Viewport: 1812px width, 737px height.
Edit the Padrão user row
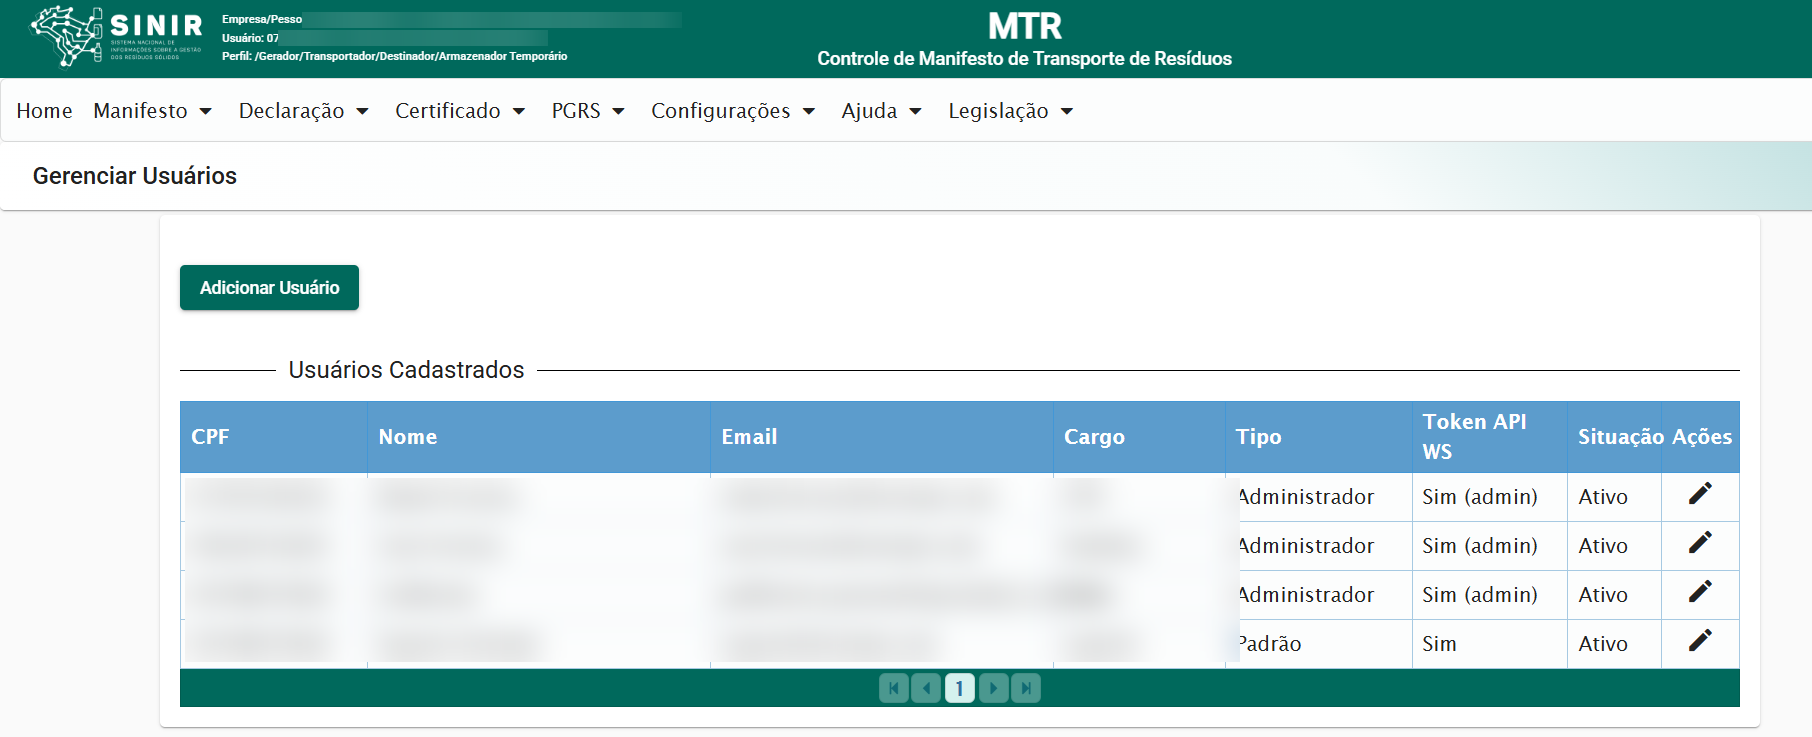click(1700, 640)
